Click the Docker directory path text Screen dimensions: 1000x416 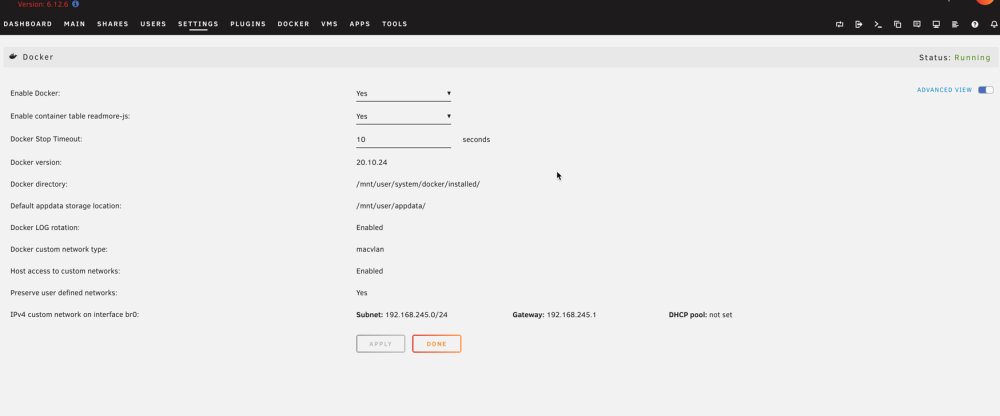tap(418, 184)
